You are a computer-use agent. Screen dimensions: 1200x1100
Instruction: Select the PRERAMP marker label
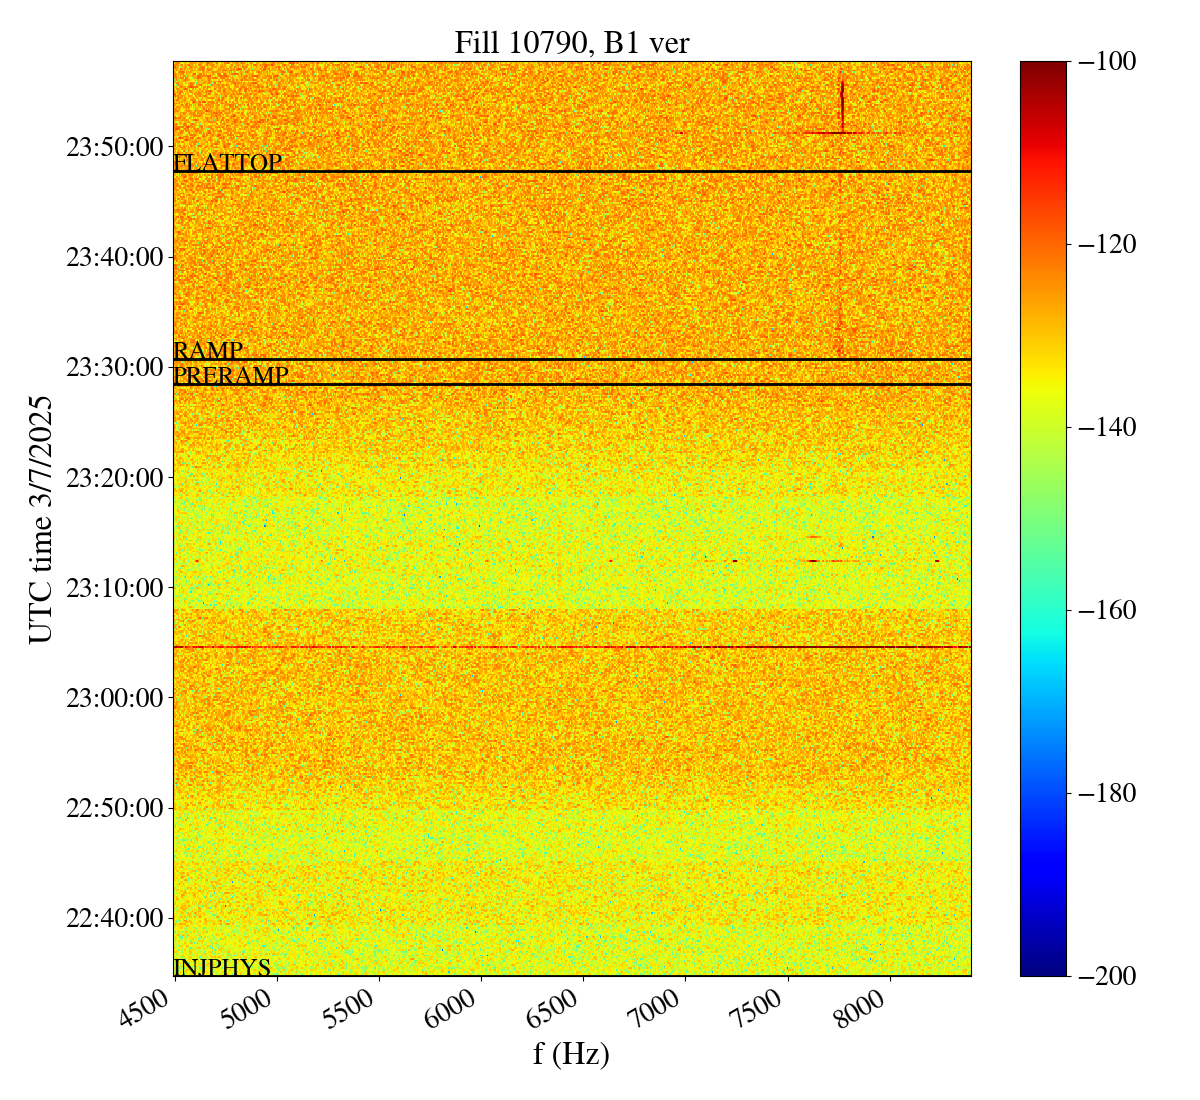click(x=231, y=376)
